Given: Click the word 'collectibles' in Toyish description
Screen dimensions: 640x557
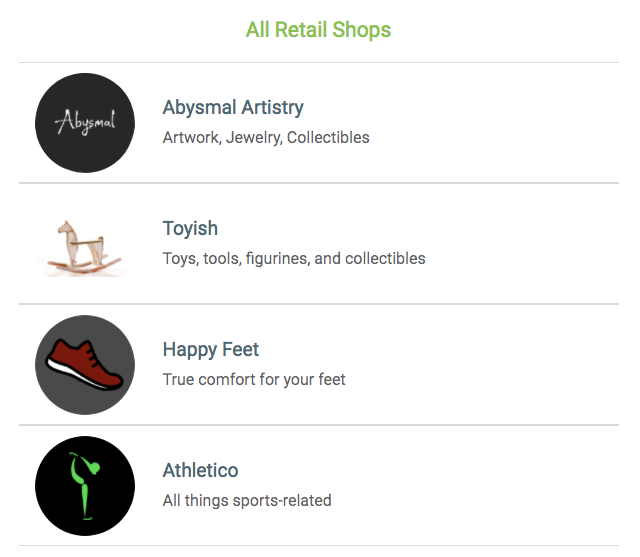Looking at the screenshot, I should coord(385,259).
